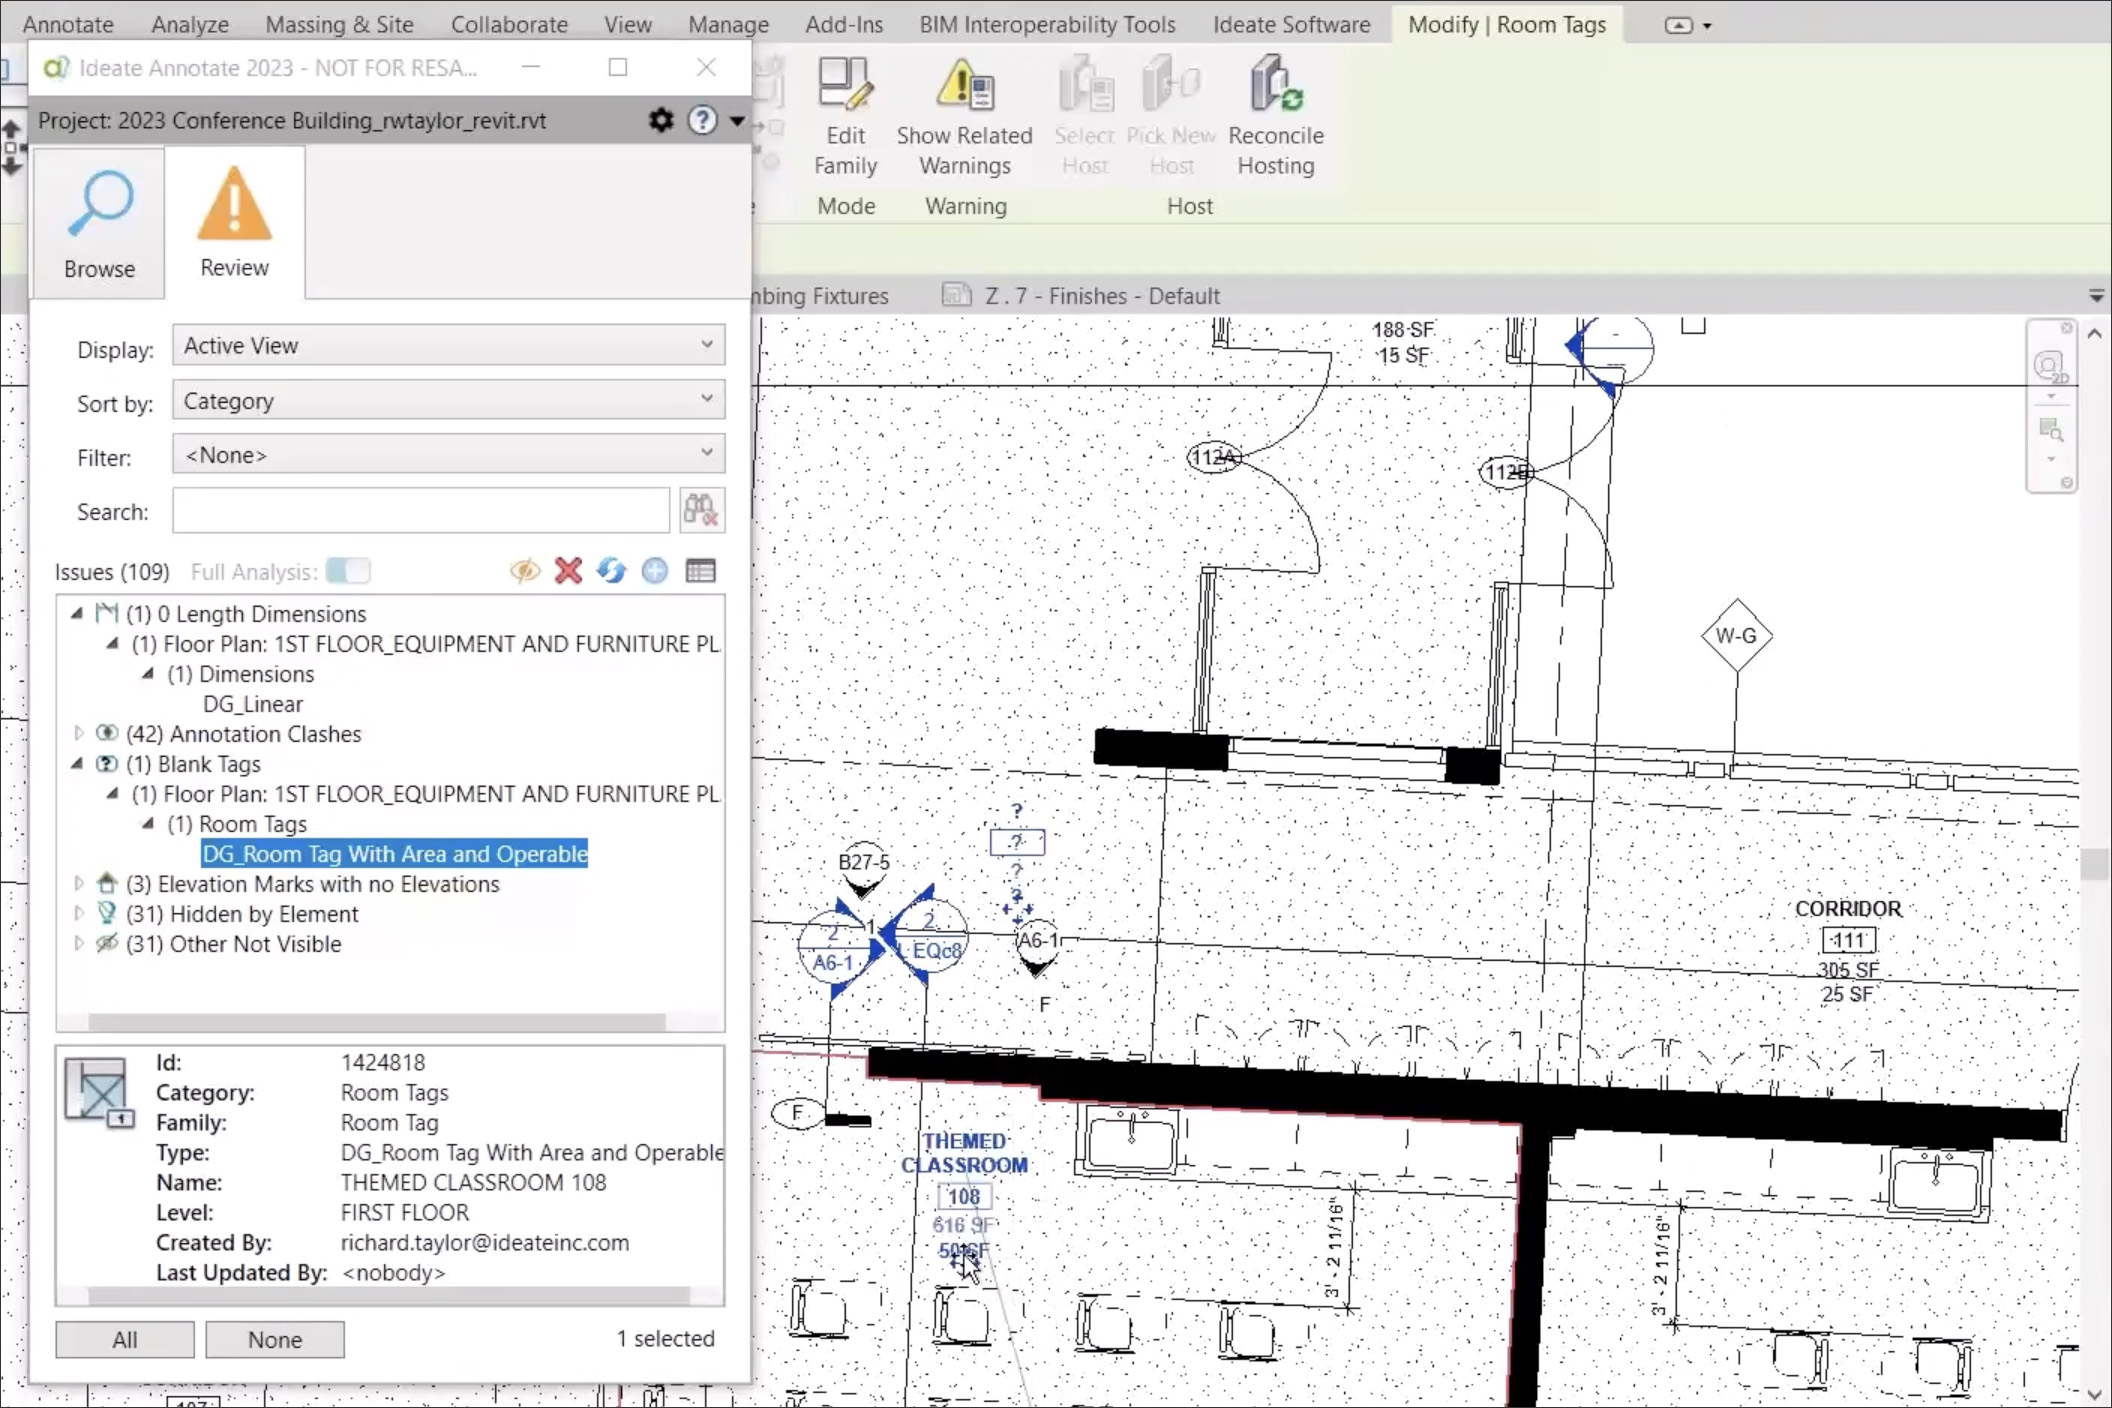Click the W-G wall tag diamond
The width and height of the screenshot is (2112, 1408).
[1736, 636]
